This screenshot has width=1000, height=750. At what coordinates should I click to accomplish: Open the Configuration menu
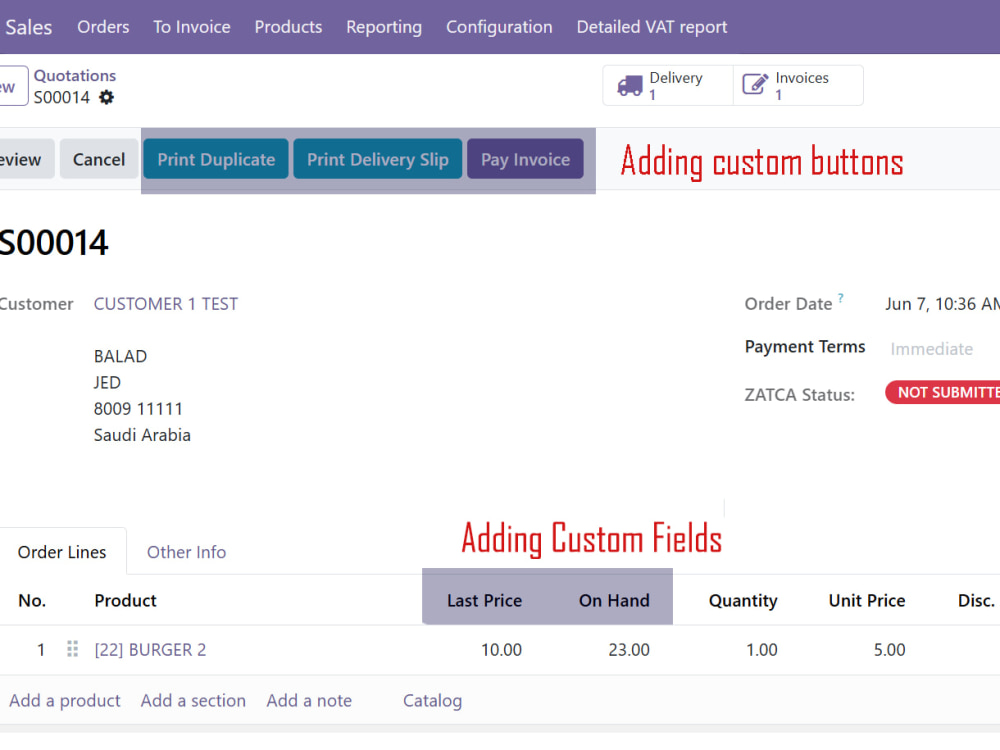(x=499, y=27)
